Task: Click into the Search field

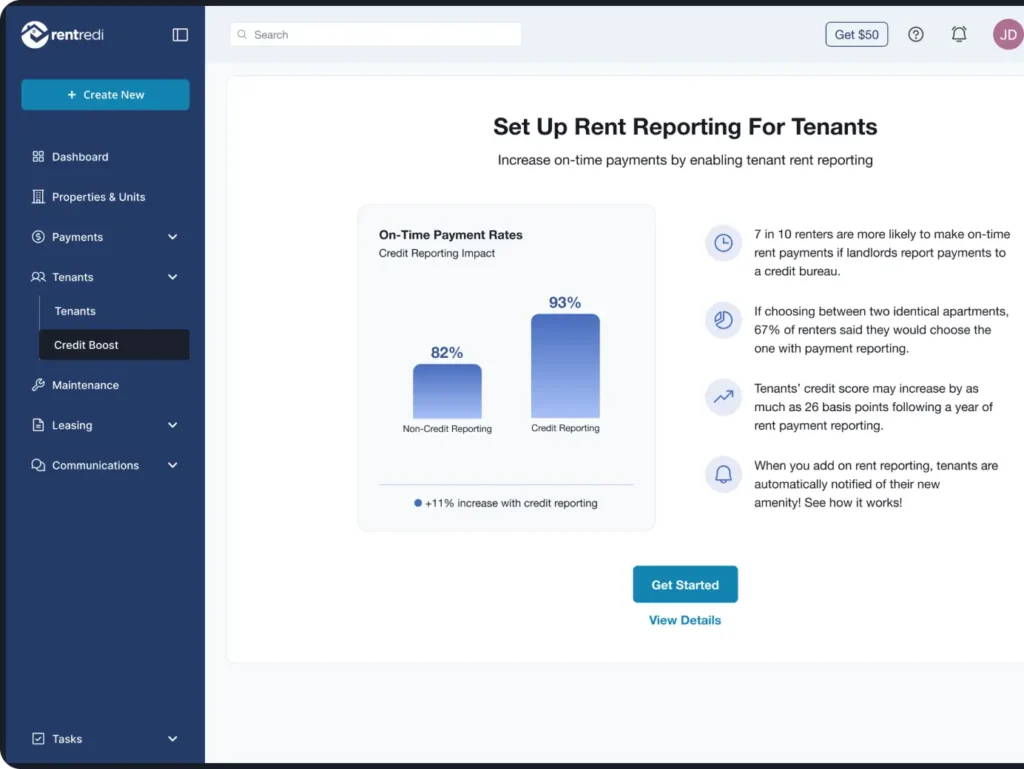Action: point(375,35)
